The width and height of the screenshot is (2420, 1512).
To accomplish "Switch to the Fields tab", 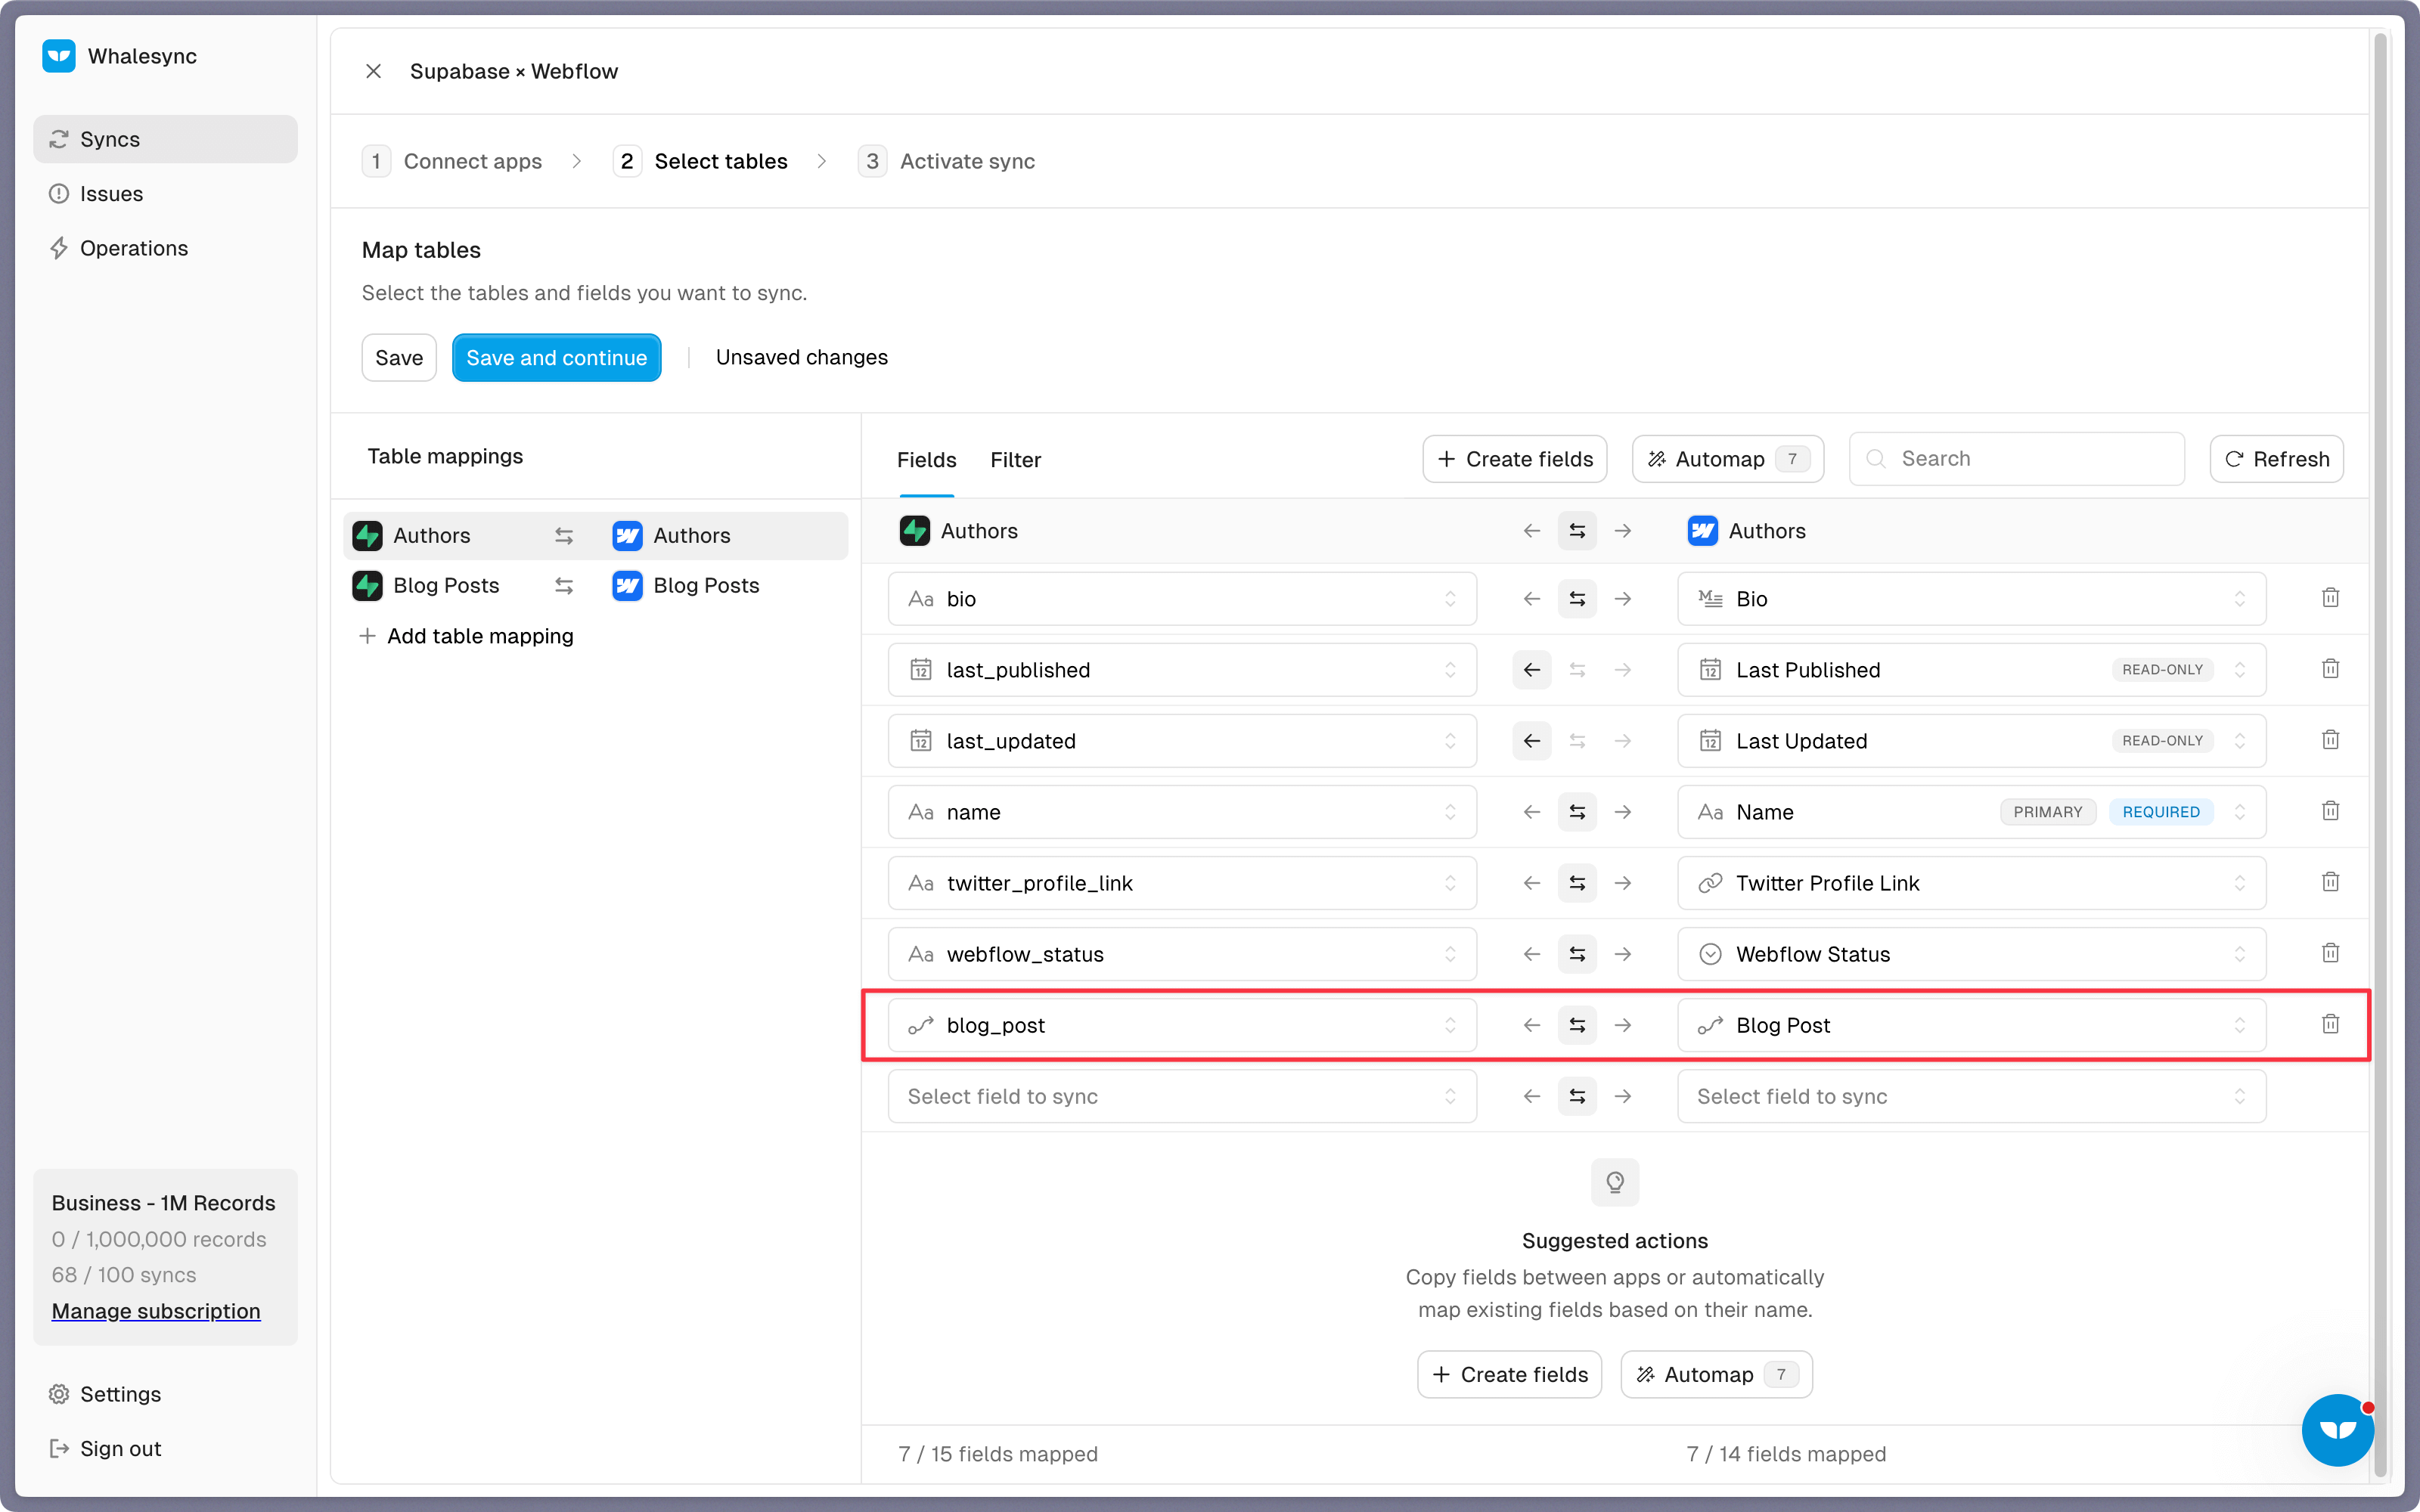I will [926, 459].
